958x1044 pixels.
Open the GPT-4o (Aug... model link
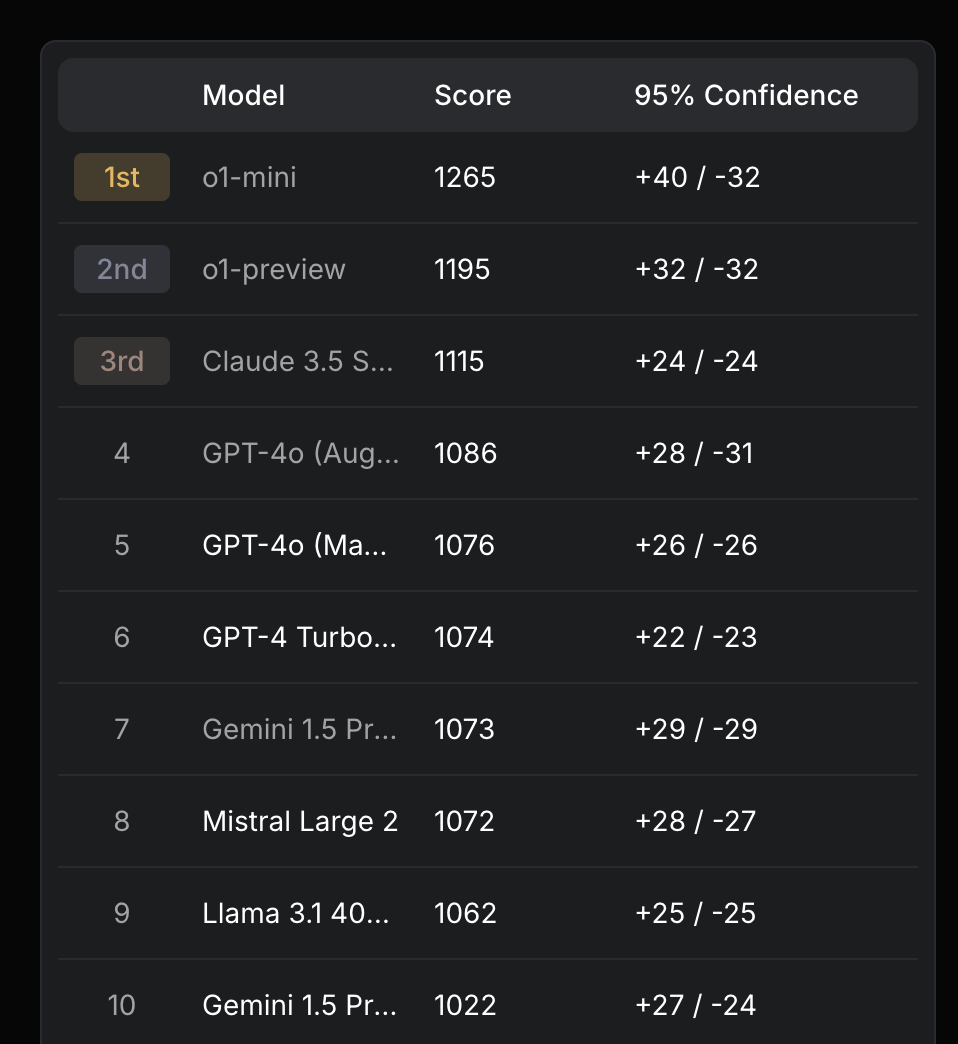coord(300,453)
